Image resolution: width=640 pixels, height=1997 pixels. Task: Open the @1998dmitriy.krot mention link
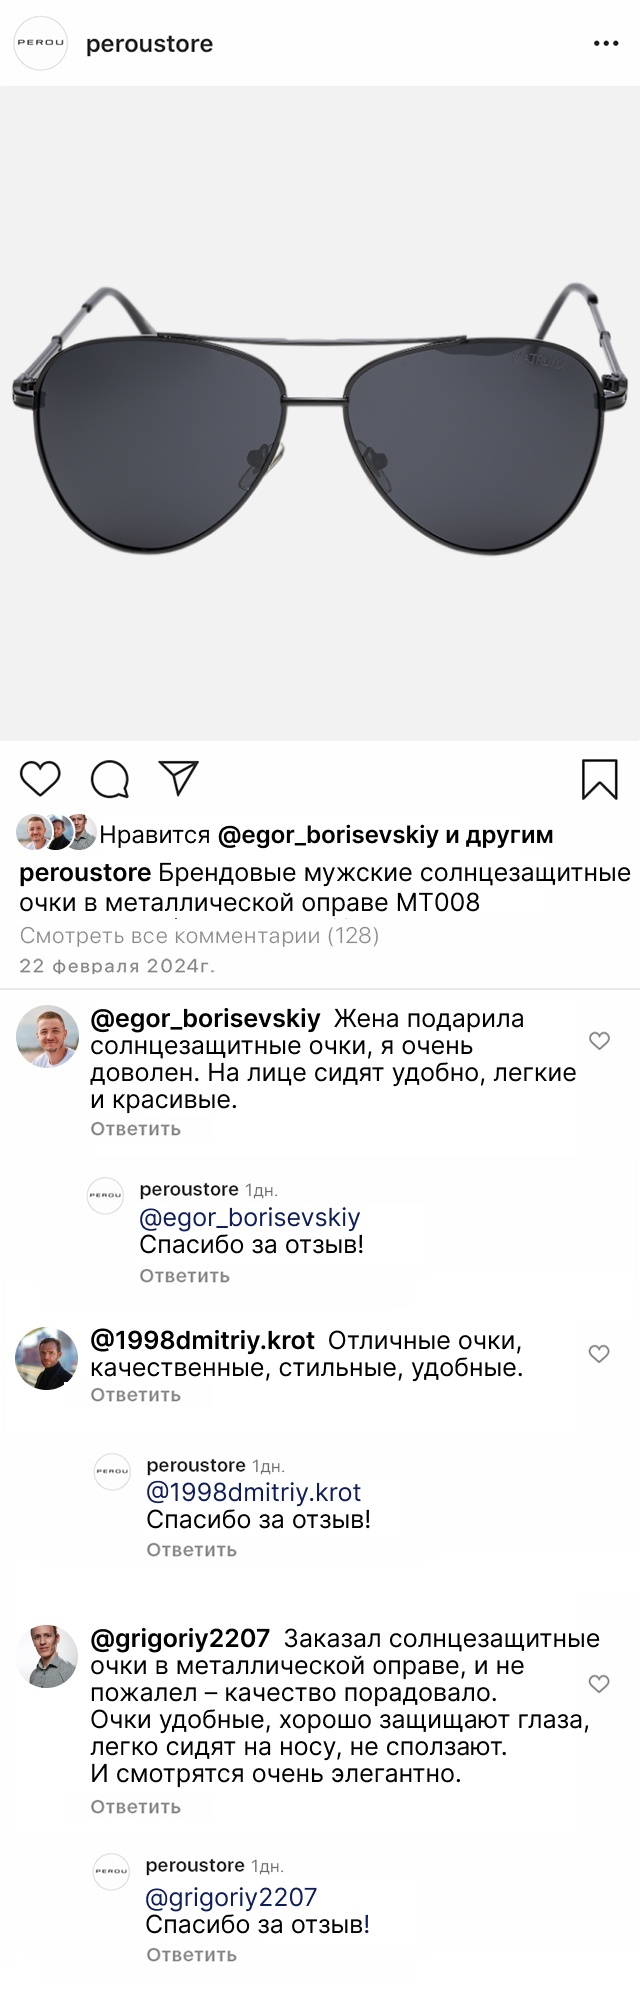pyautogui.click(x=253, y=1492)
